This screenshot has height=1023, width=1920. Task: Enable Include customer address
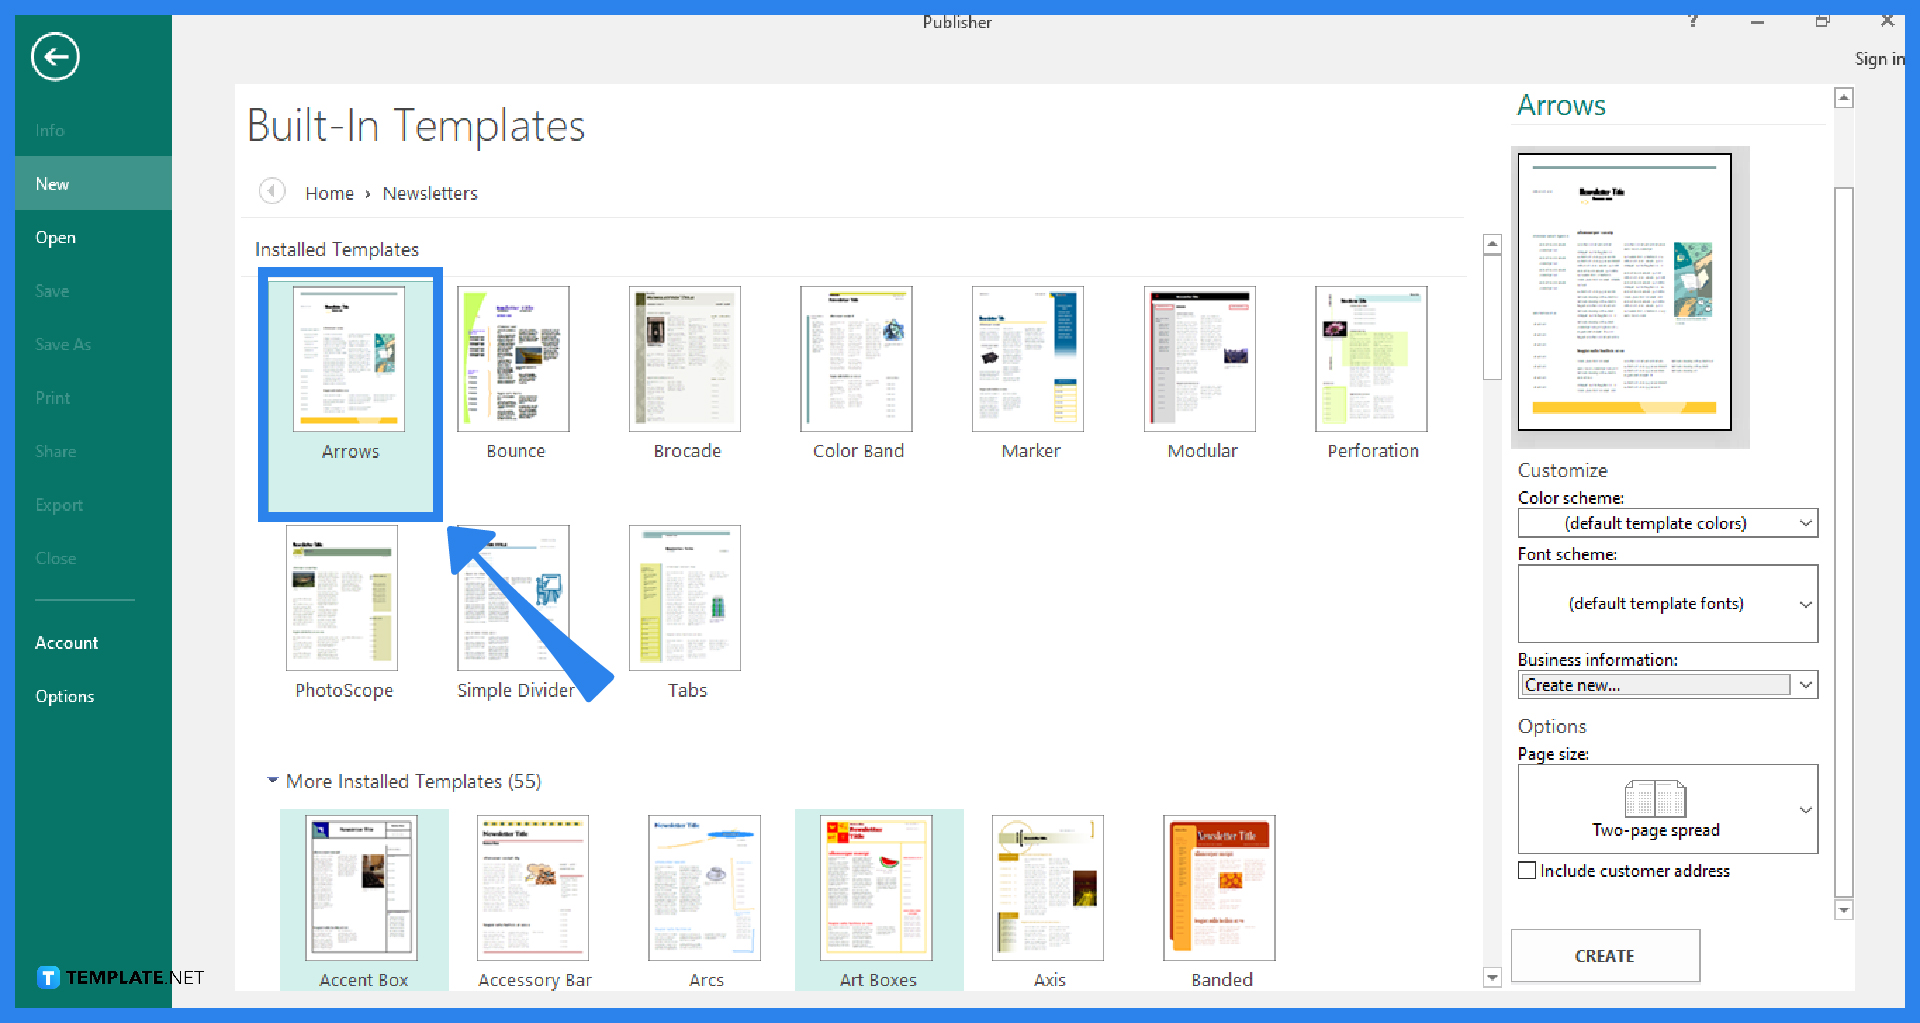coord(1526,869)
